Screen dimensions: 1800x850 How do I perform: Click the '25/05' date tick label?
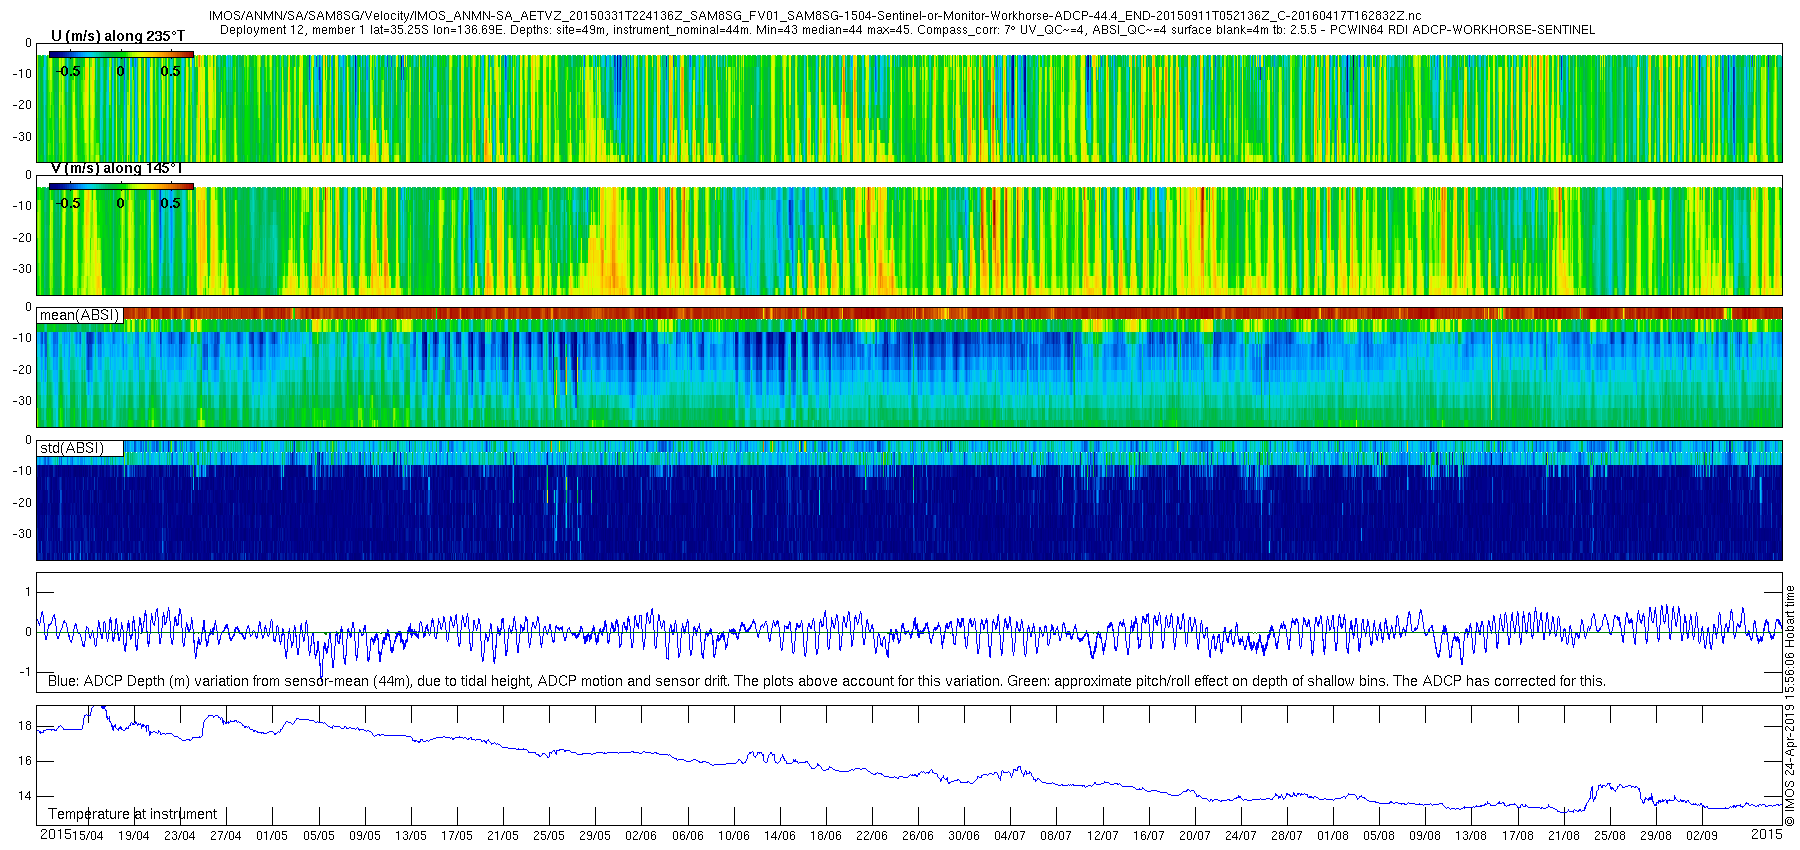pos(549,836)
